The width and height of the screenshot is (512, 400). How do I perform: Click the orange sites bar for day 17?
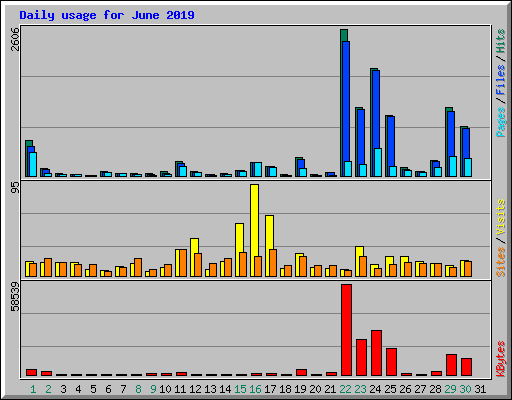tap(273, 263)
